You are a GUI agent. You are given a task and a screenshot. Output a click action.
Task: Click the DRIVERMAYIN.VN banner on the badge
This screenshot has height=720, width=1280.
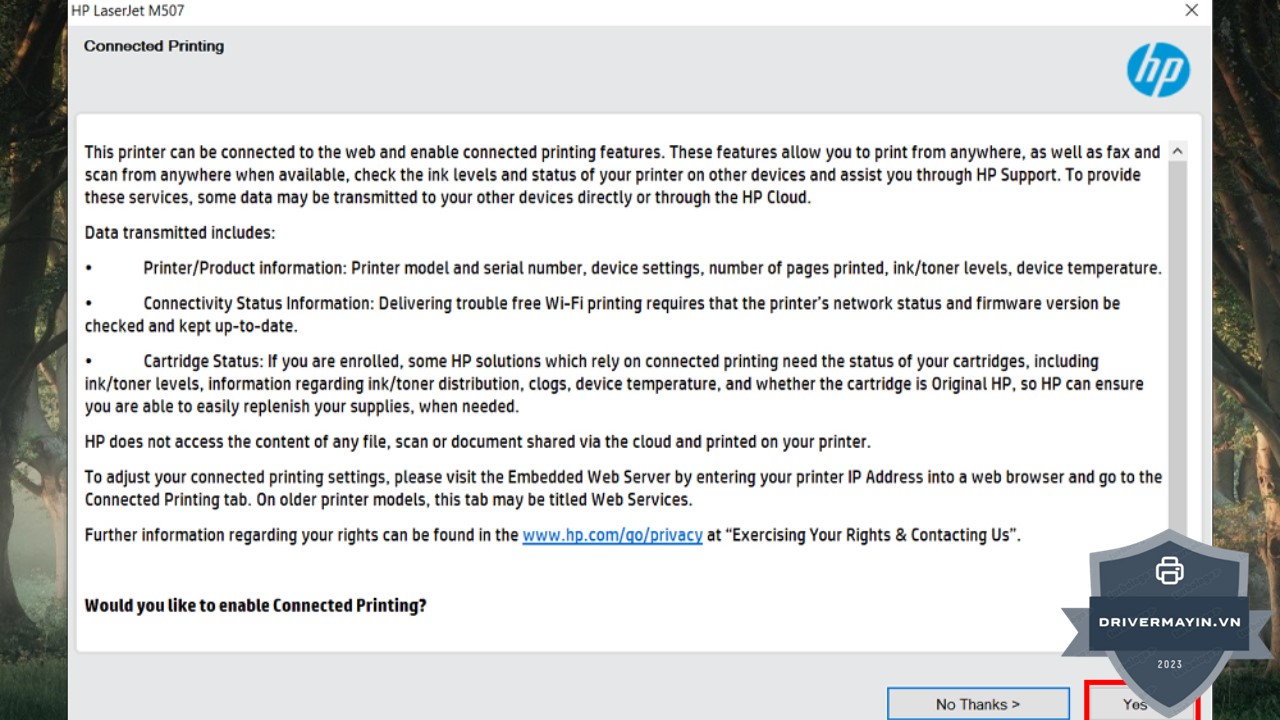click(x=1169, y=622)
